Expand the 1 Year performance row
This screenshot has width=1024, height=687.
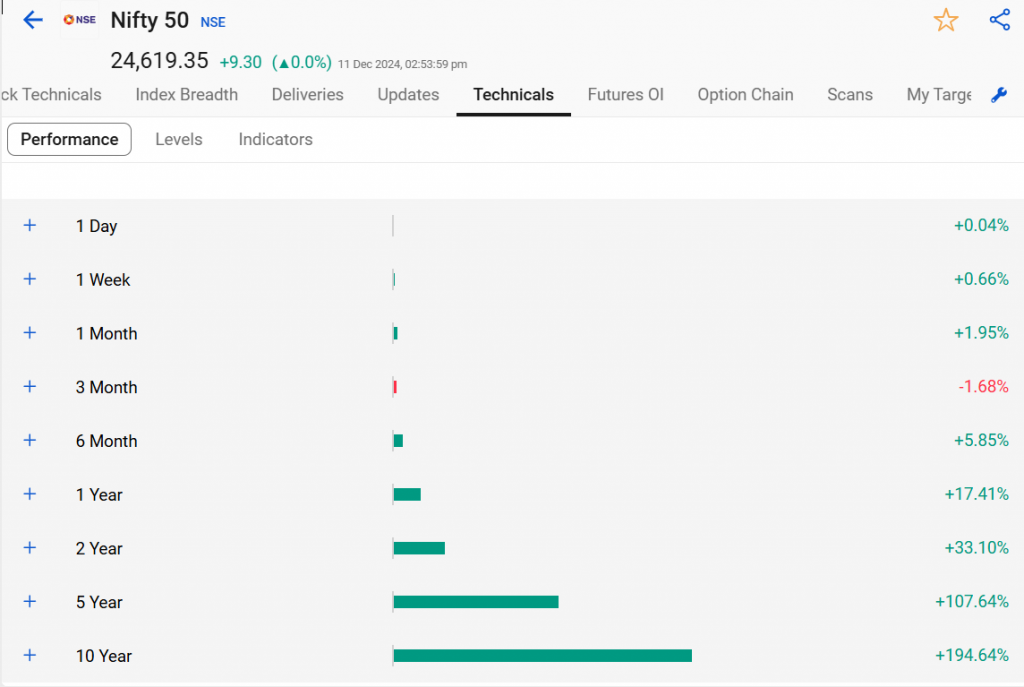29,494
